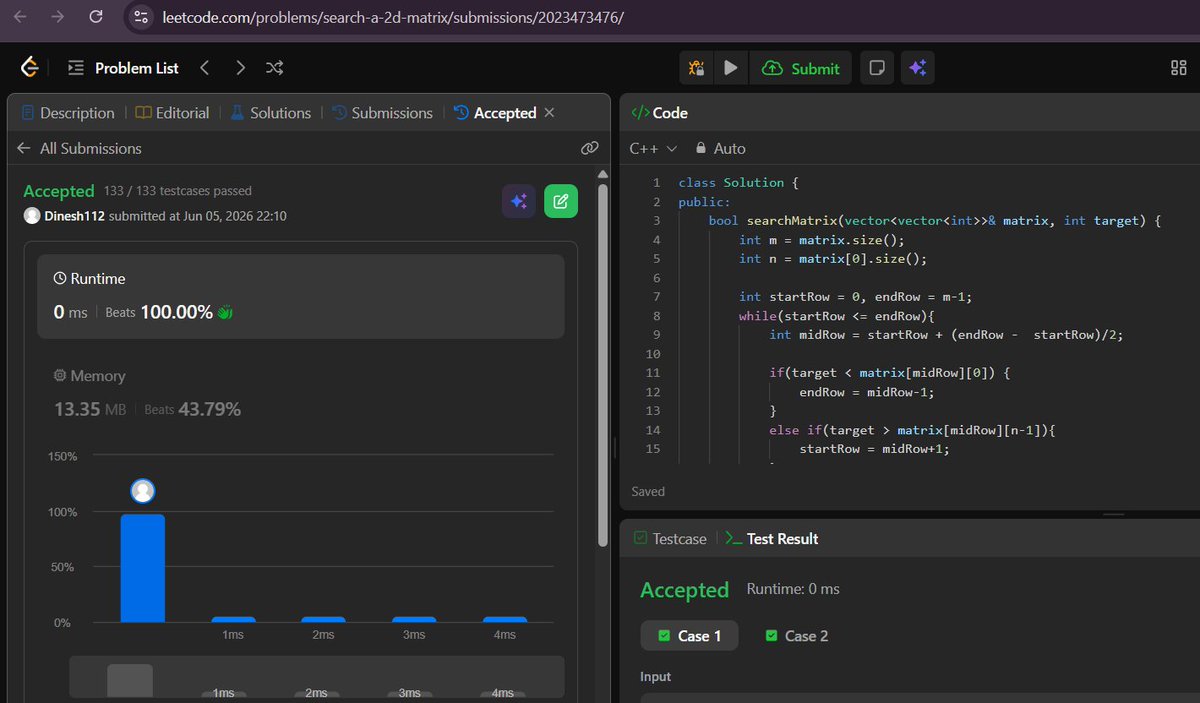Viewport: 1200px width, 703px height.
Task: Analyze submission with sparkle button
Action: pyautogui.click(x=519, y=201)
